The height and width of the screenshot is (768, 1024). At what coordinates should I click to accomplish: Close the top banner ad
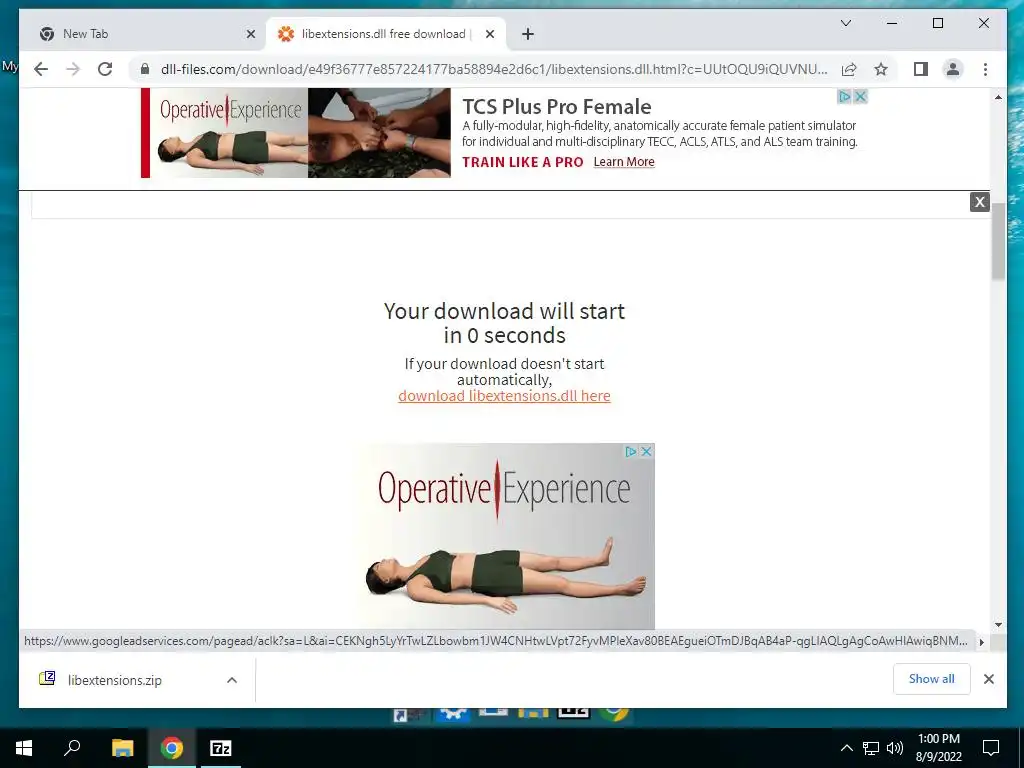click(x=861, y=97)
